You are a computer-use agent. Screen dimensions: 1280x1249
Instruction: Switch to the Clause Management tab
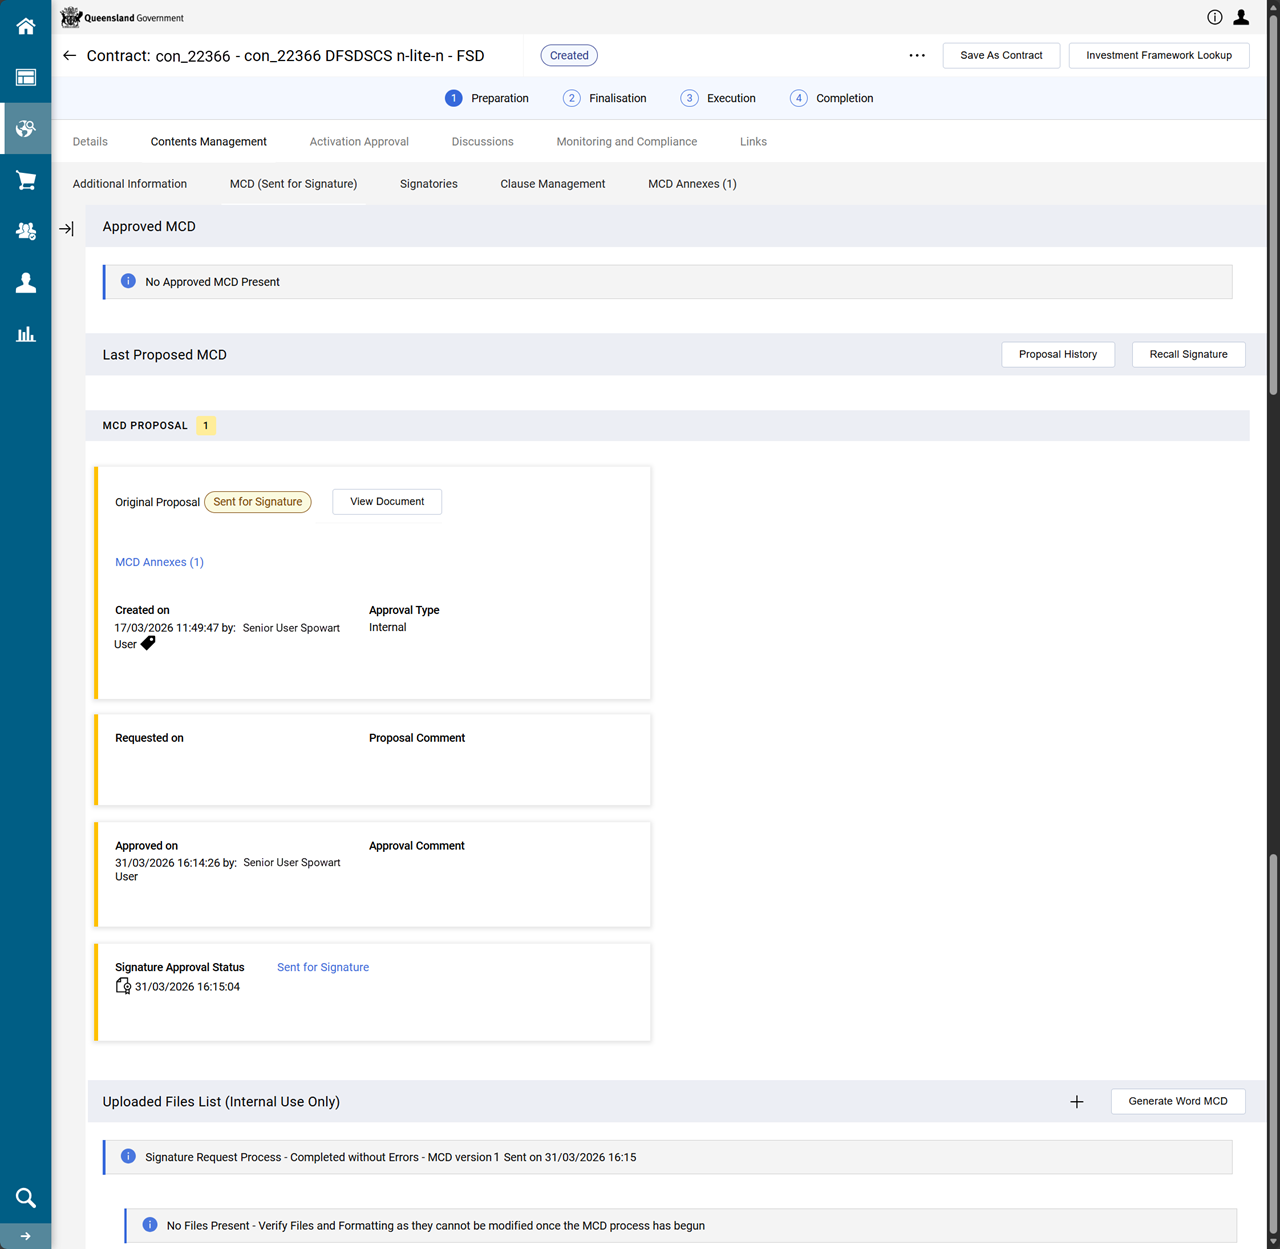pos(552,184)
